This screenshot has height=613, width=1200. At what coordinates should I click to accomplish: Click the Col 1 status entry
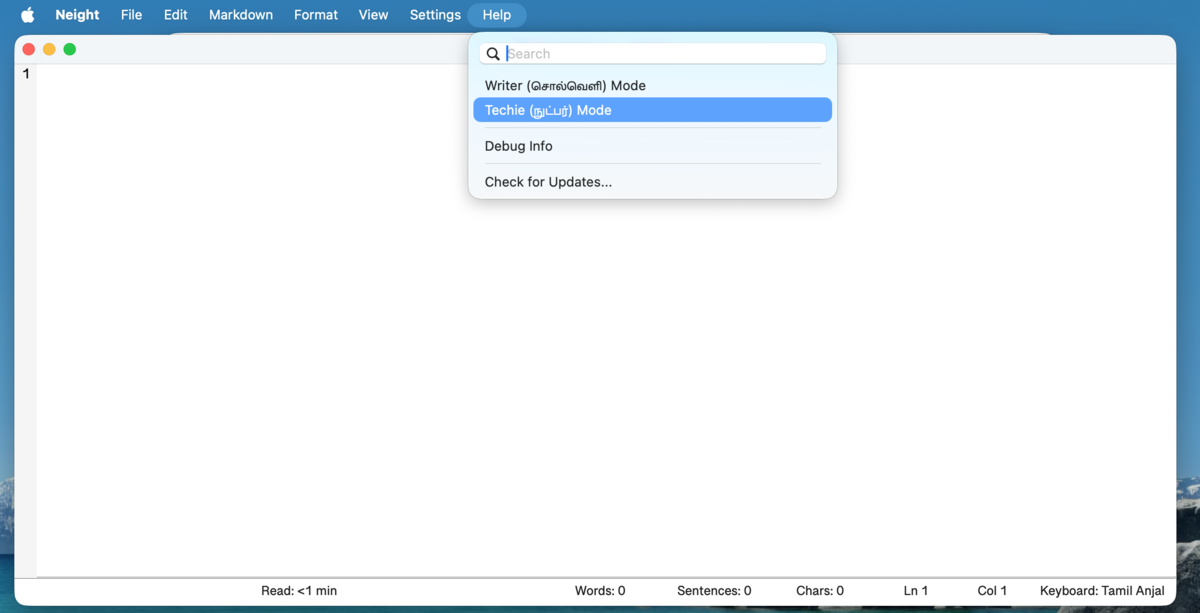click(x=992, y=591)
